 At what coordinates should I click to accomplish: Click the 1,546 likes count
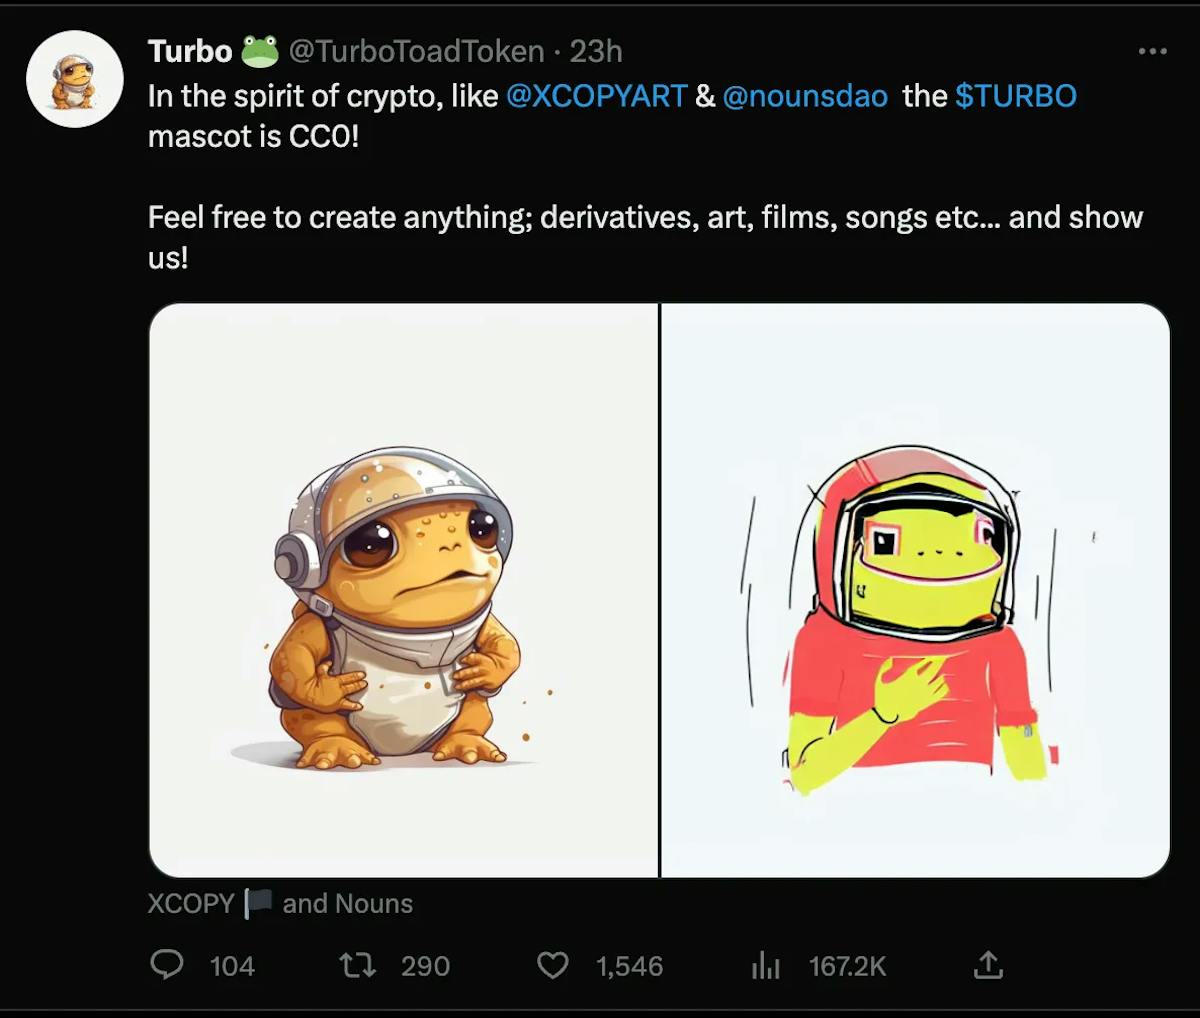[x=630, y=965]
